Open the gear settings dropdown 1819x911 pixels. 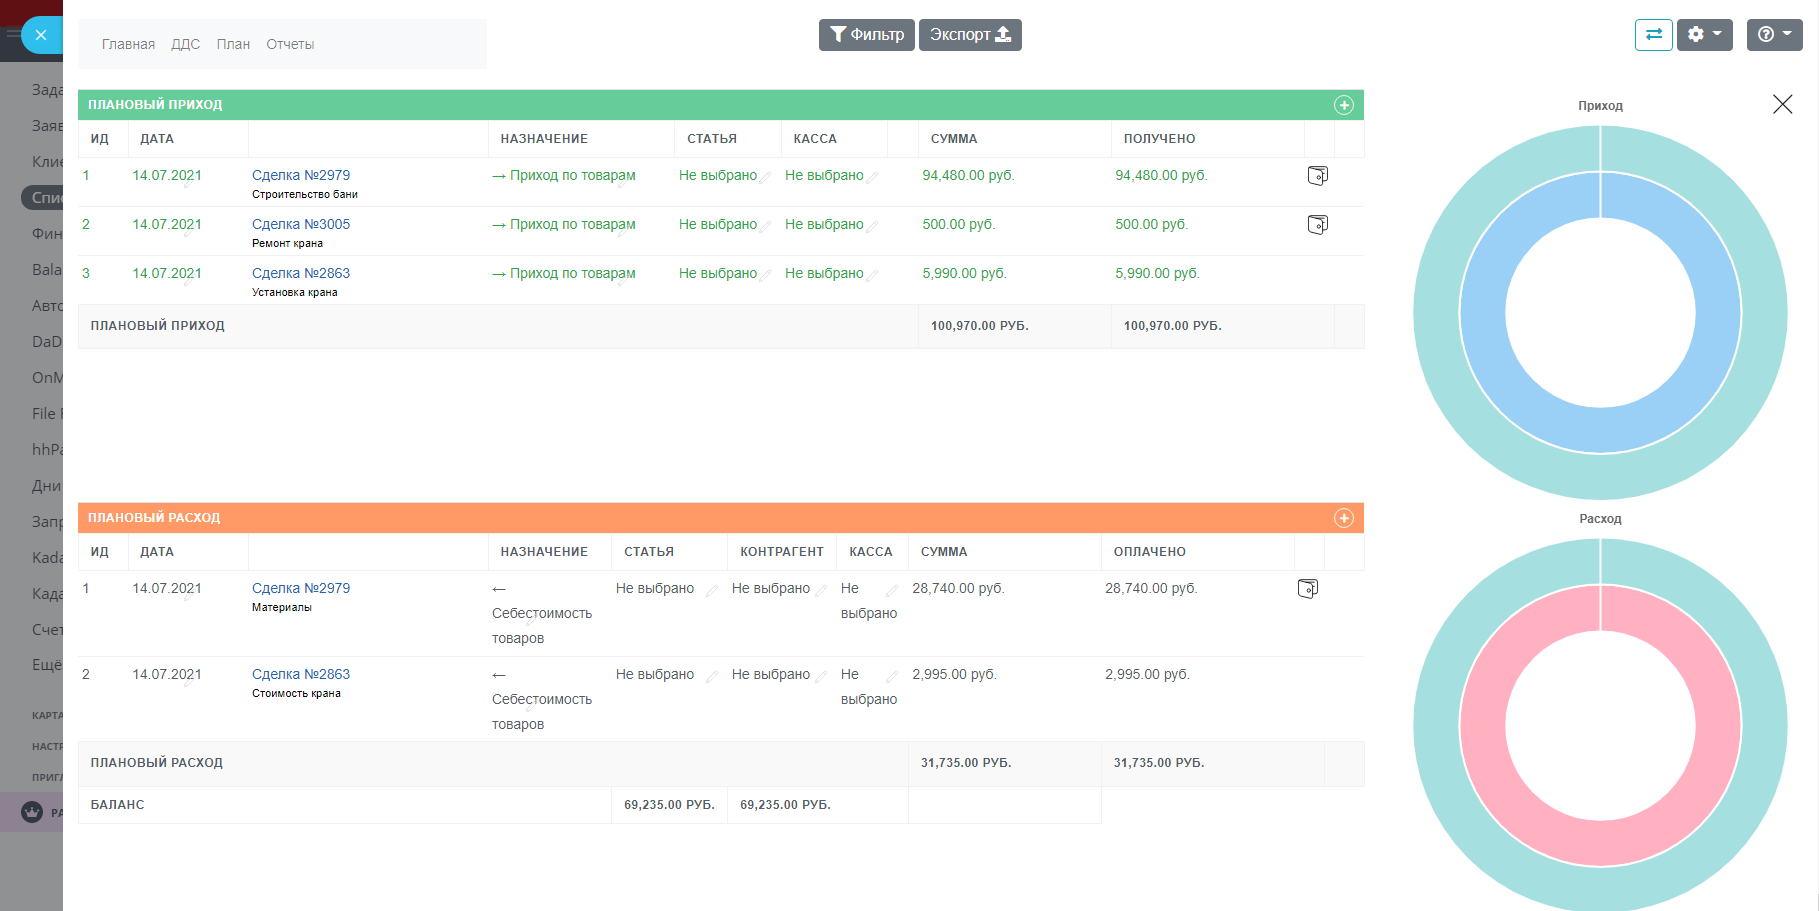tap(1704, 35)
